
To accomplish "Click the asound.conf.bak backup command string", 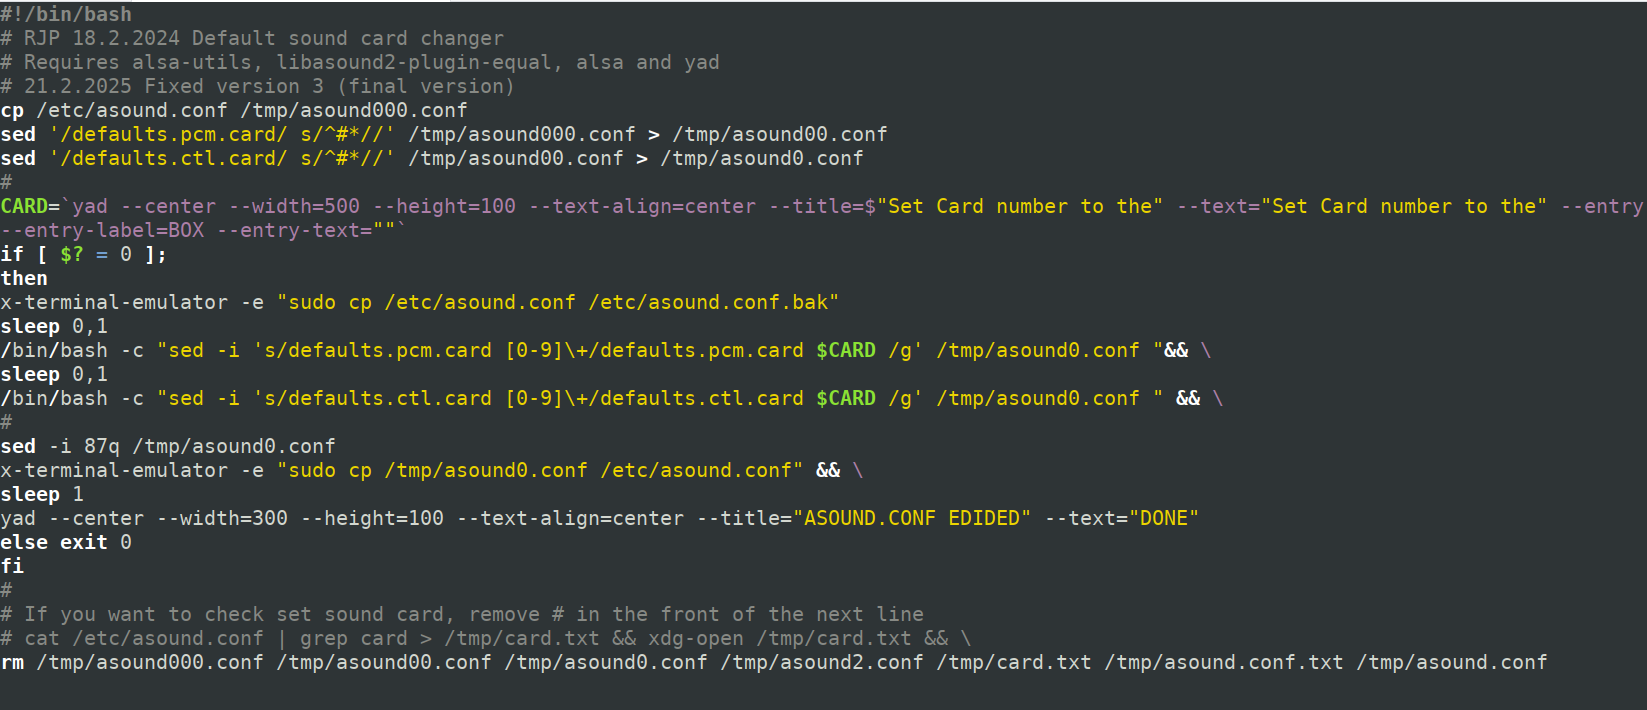I will 558,302.
